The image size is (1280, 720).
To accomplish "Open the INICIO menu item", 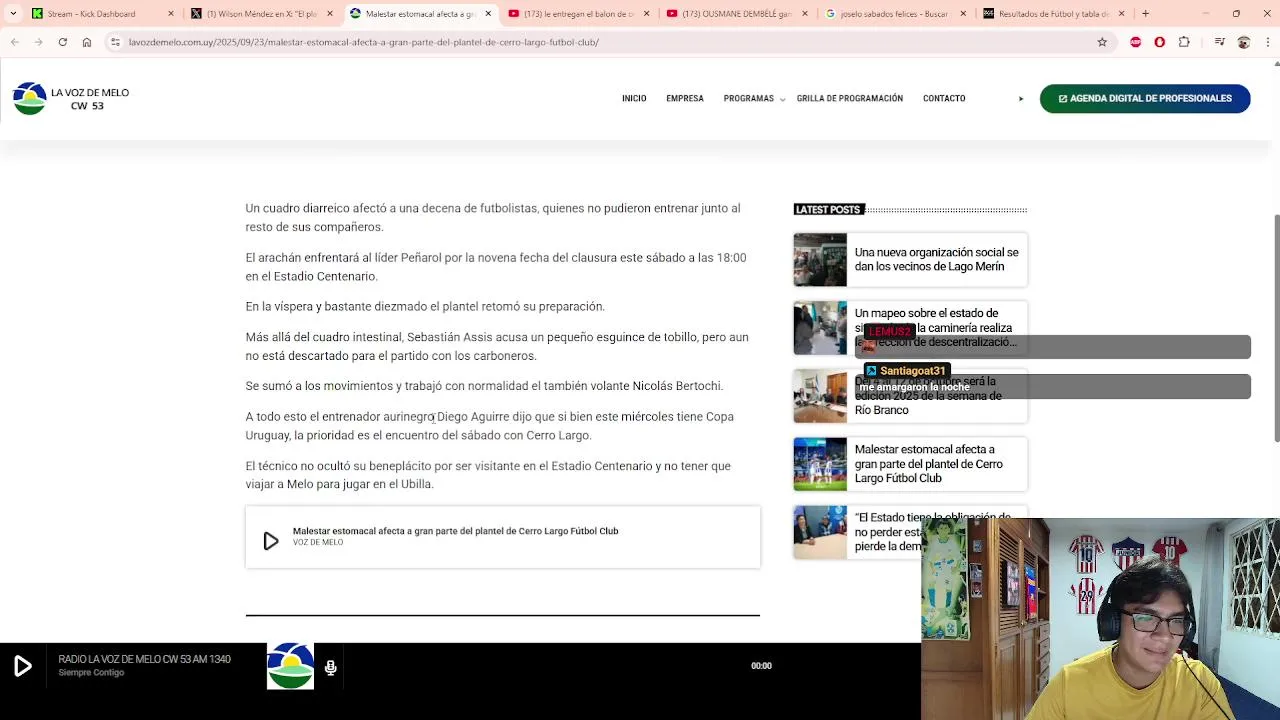I will click(x=634, y=99).
